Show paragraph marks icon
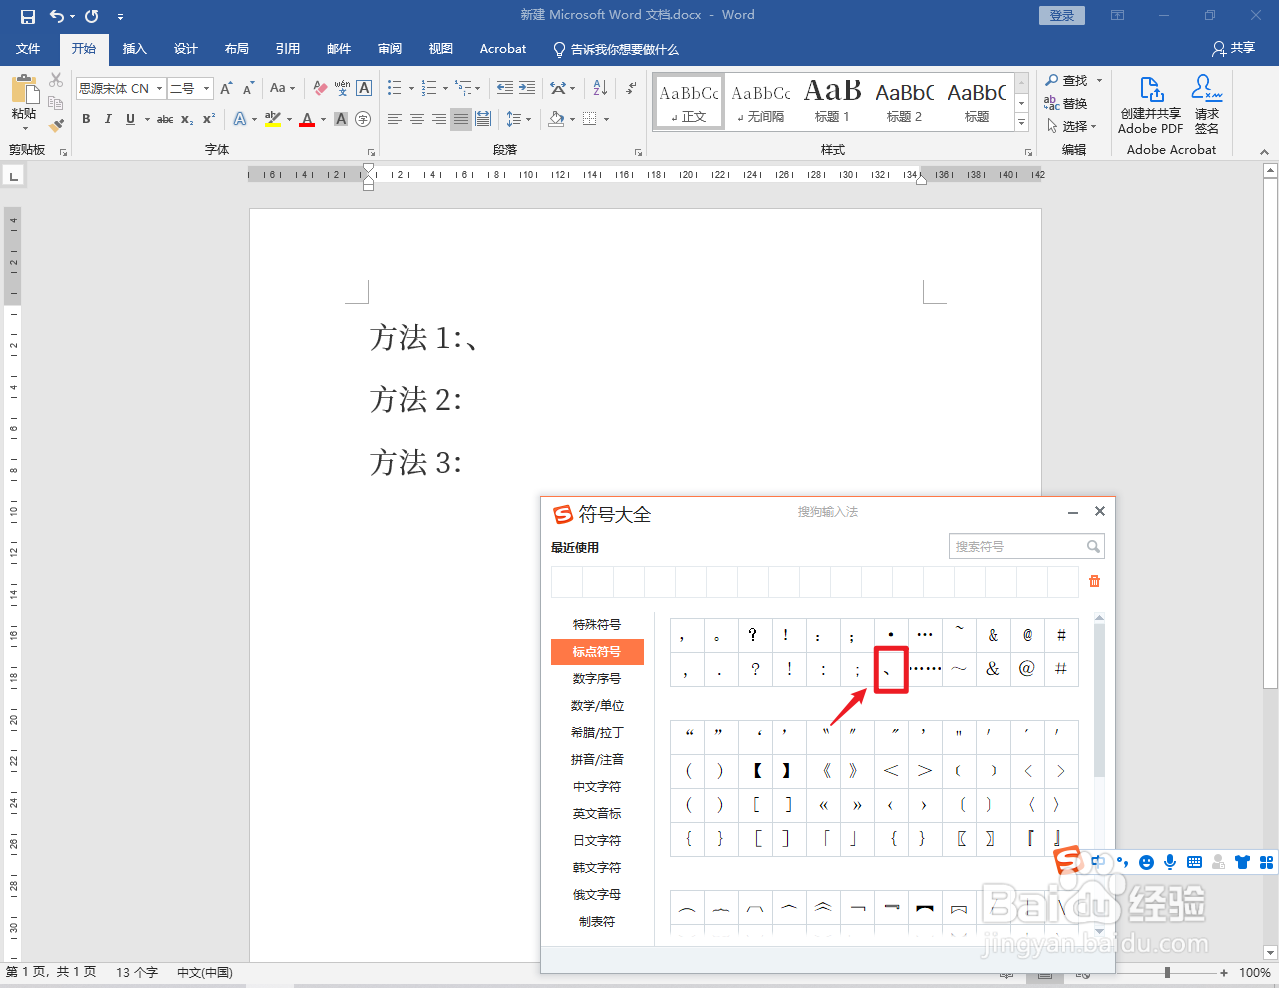Screen dimensions: 1279x988 point(631,88)
